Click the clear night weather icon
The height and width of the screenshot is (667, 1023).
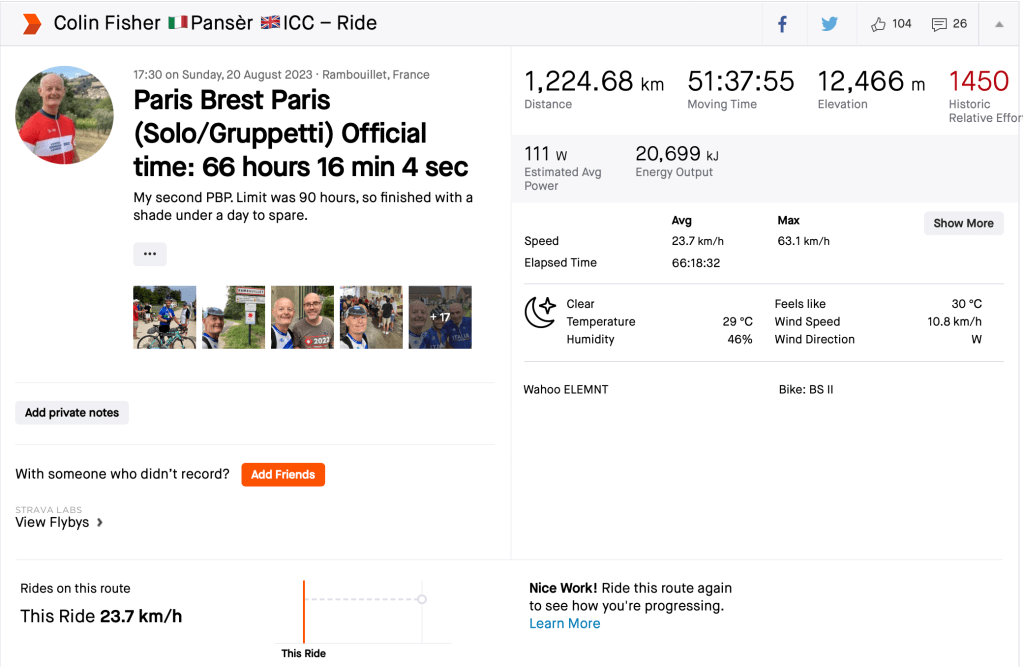click(x=540, y=312)
